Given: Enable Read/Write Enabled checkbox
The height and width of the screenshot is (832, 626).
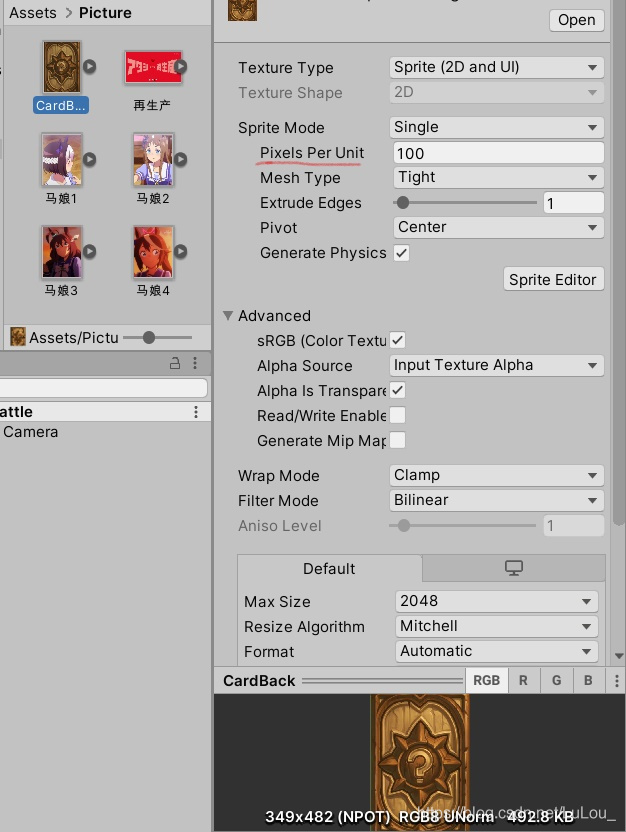Looking at the screenshot, I should 398,415.
